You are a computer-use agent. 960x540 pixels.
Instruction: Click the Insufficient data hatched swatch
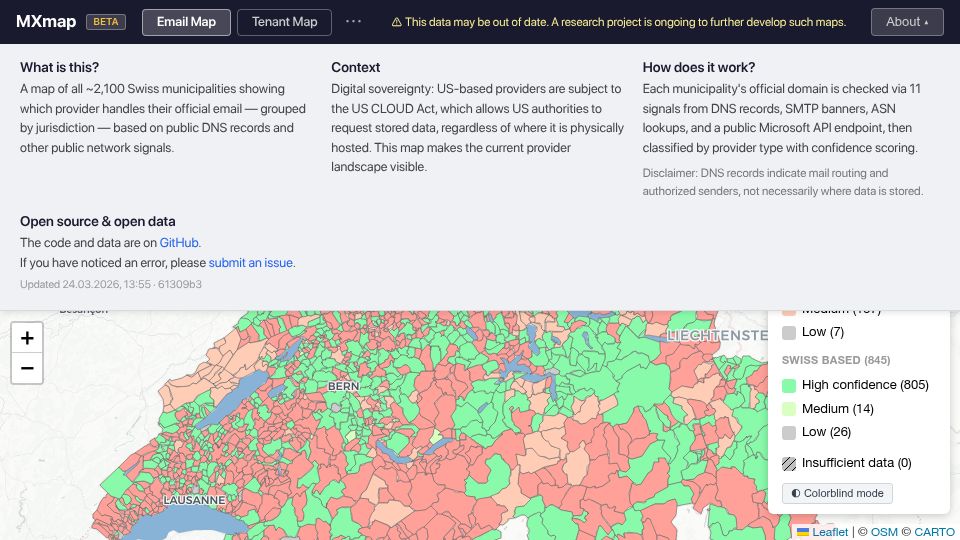(789, 463)
